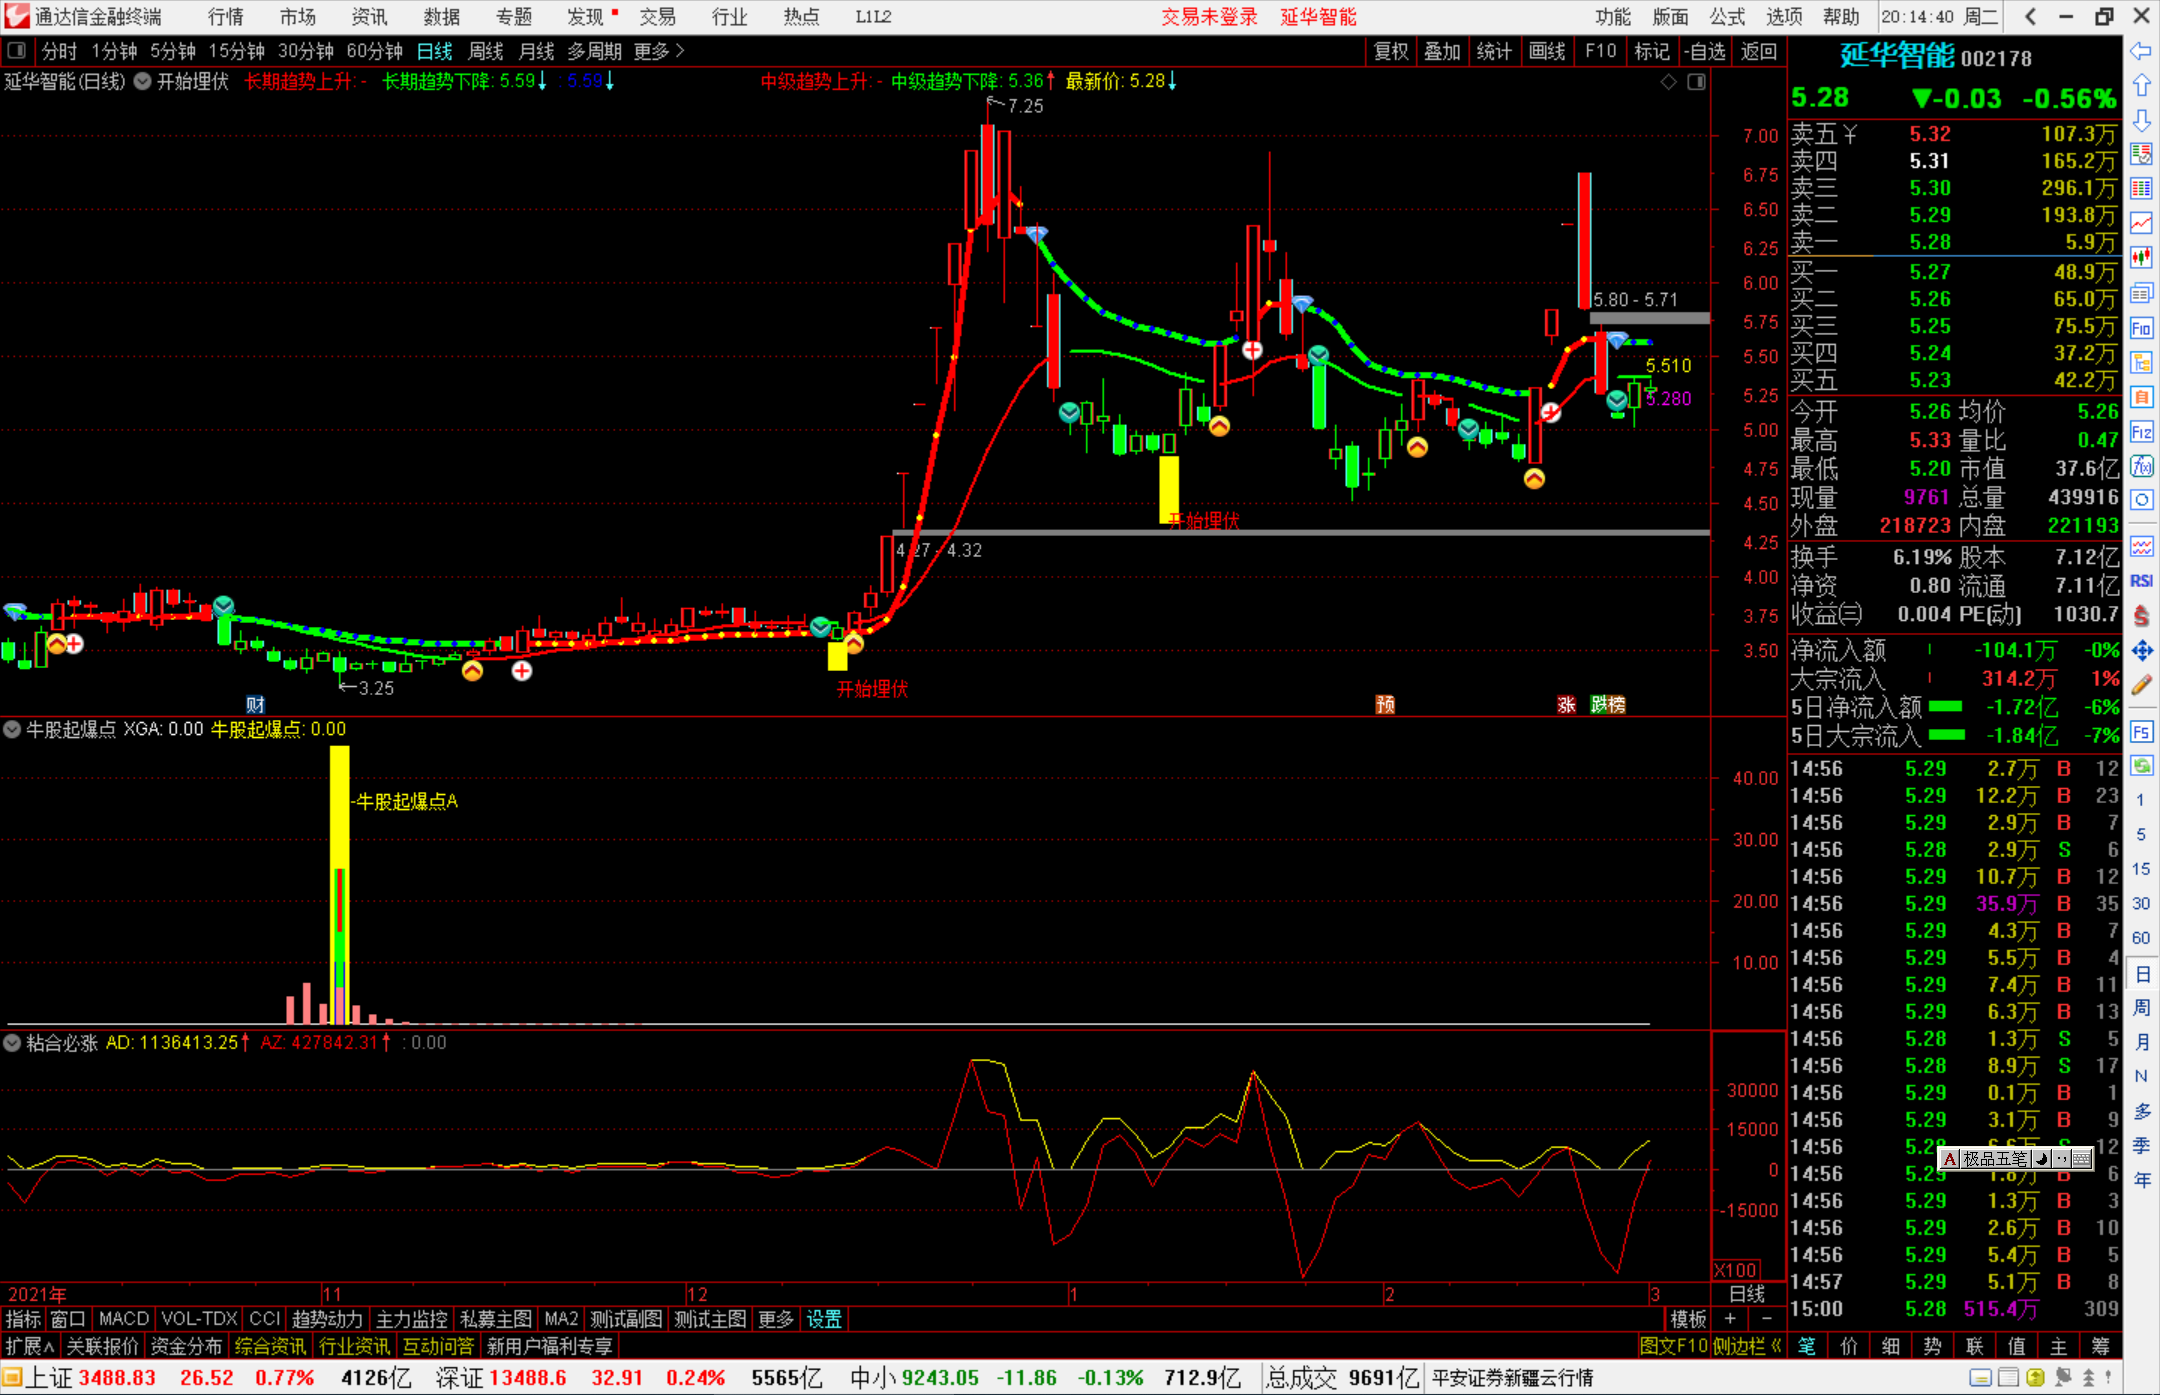This screenshot has height=1395, width=2160.
Task: Open the 资讯 menu
Action: 370,17
